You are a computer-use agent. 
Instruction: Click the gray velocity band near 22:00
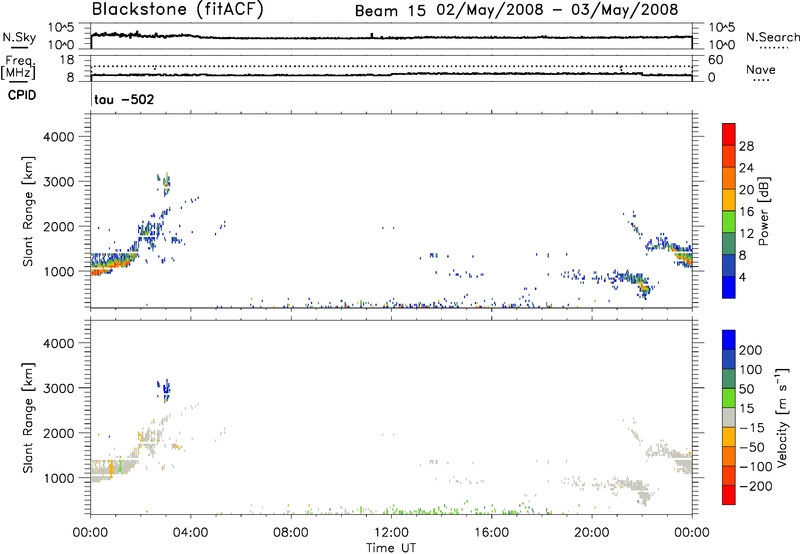click(633, 486)
